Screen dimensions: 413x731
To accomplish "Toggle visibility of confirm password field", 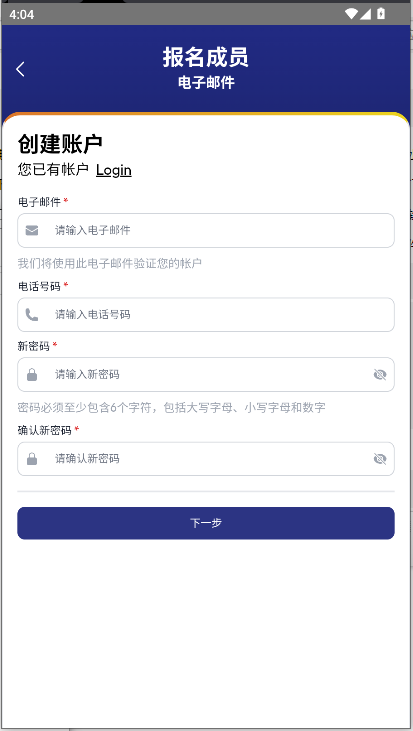I will (x=380, y=459).
